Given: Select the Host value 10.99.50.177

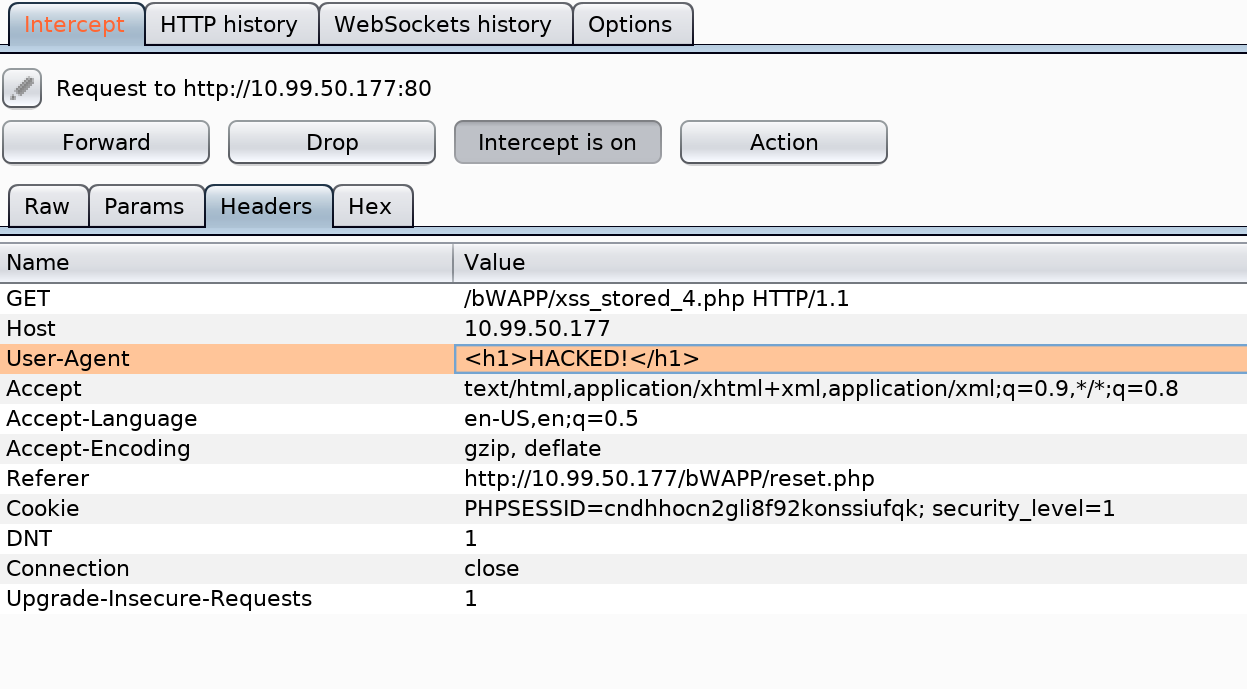Looking at the screenshot, I should click(x=850, y=328).
